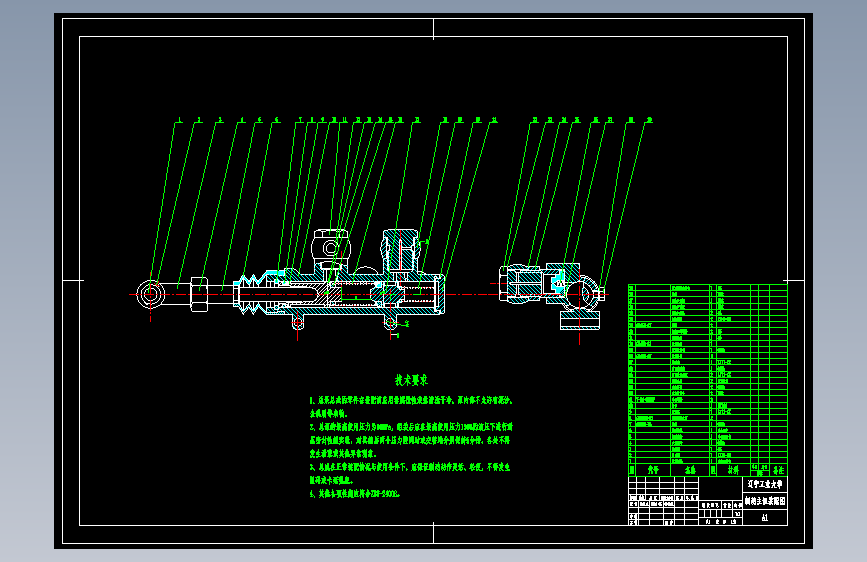The image size is (867, 562).
Task: Click the last technical requirement note line
Action: click(x=354, y=493)
